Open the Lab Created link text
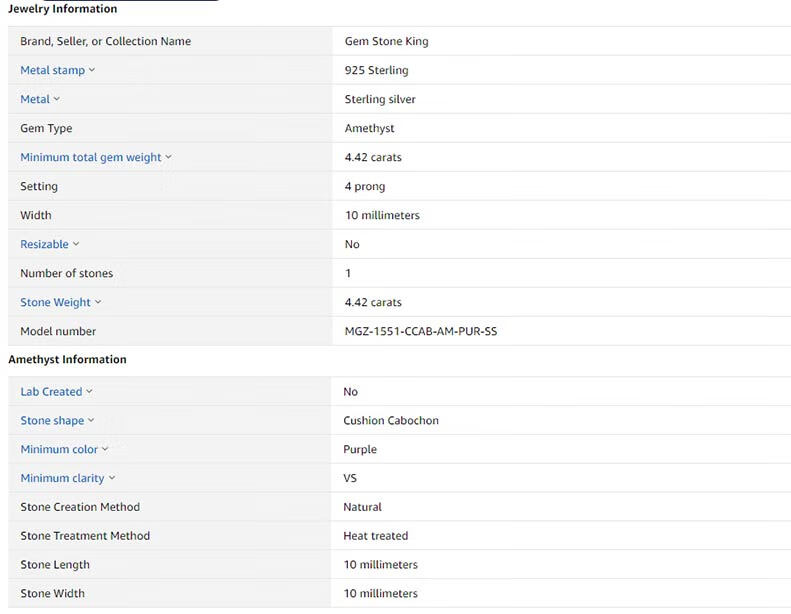The width and height of the screenshot is (791, 614). (x=51, y=392)
